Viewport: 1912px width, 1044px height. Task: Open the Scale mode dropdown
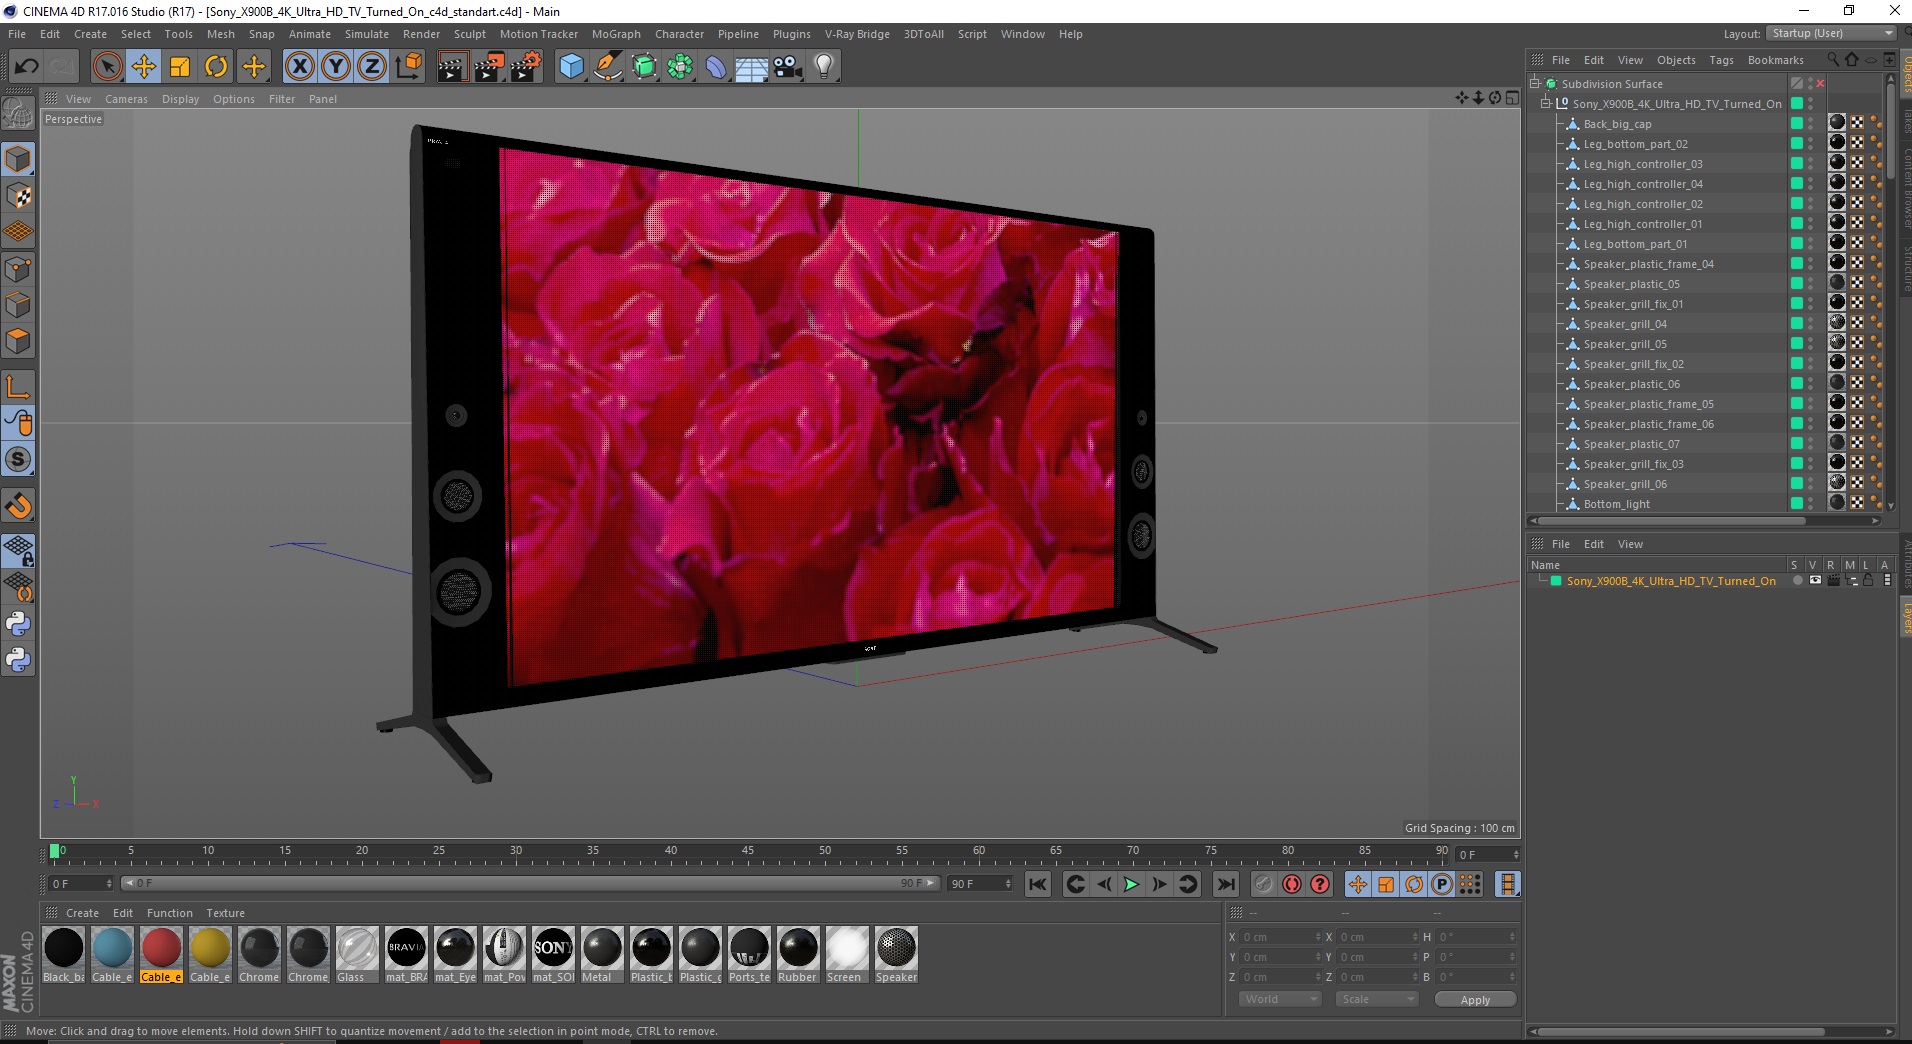click(1377, 999)
